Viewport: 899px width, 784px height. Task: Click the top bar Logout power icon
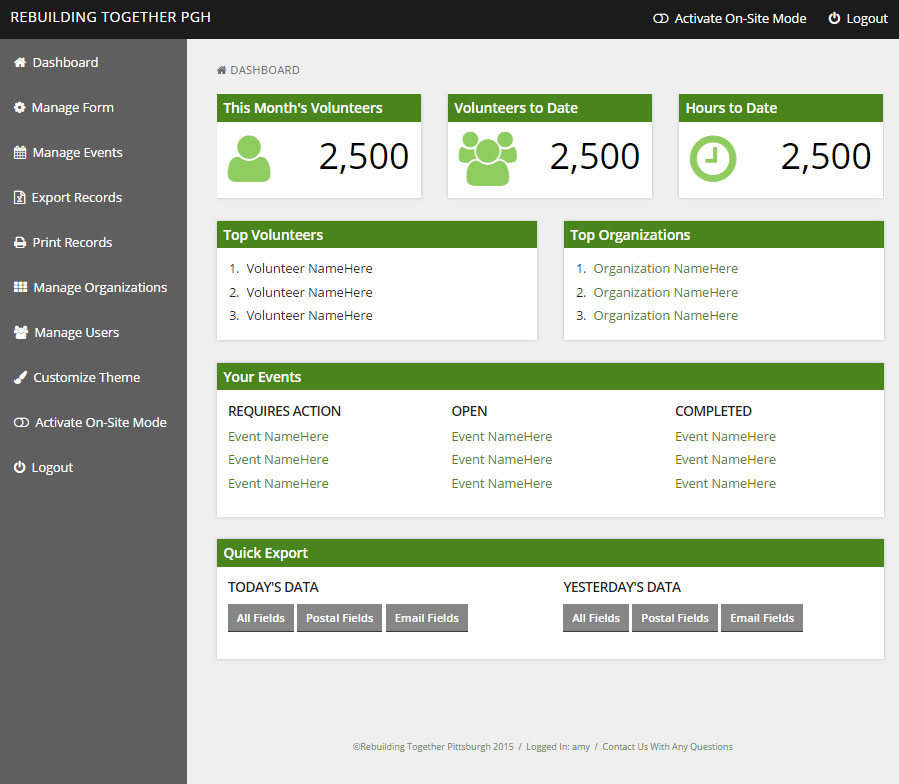[834, 18]
